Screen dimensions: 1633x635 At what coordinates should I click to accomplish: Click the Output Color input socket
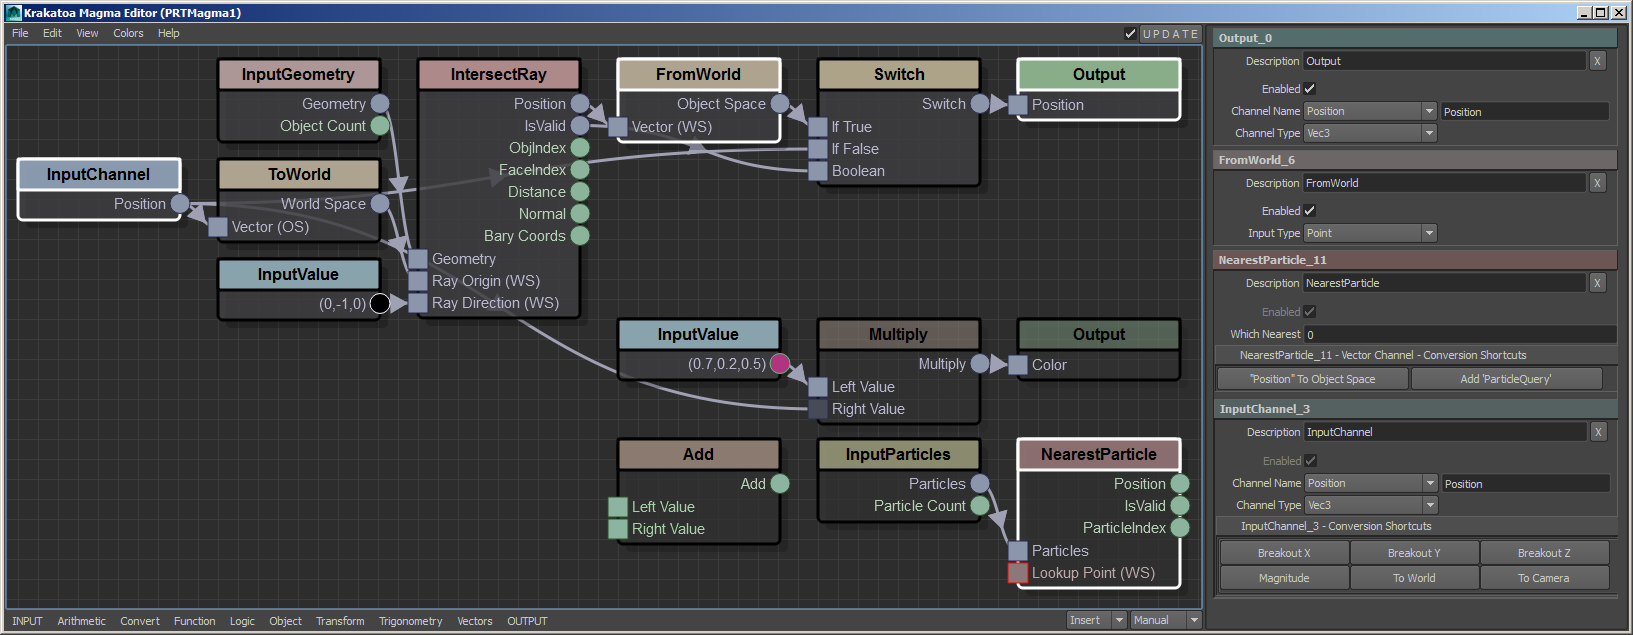click(x=1018, y=365)
